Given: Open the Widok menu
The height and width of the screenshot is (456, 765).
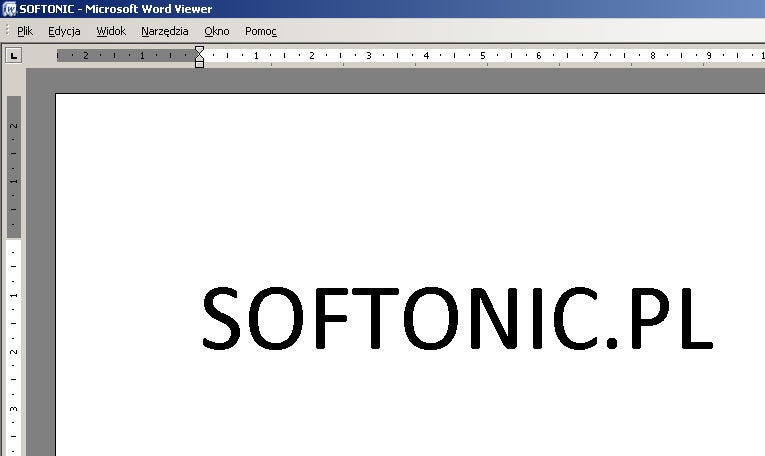Looking at the screenshot, I should (111, 31).
